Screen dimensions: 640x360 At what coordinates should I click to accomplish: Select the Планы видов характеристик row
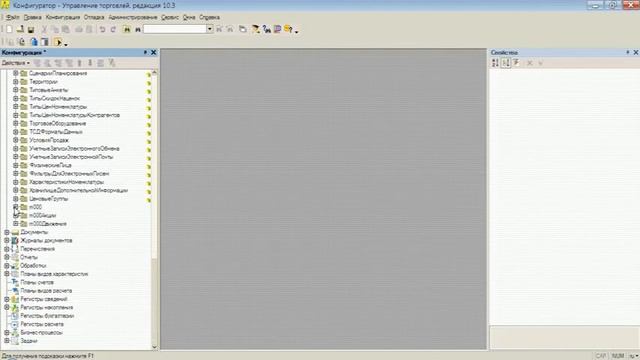pos(54,274)
